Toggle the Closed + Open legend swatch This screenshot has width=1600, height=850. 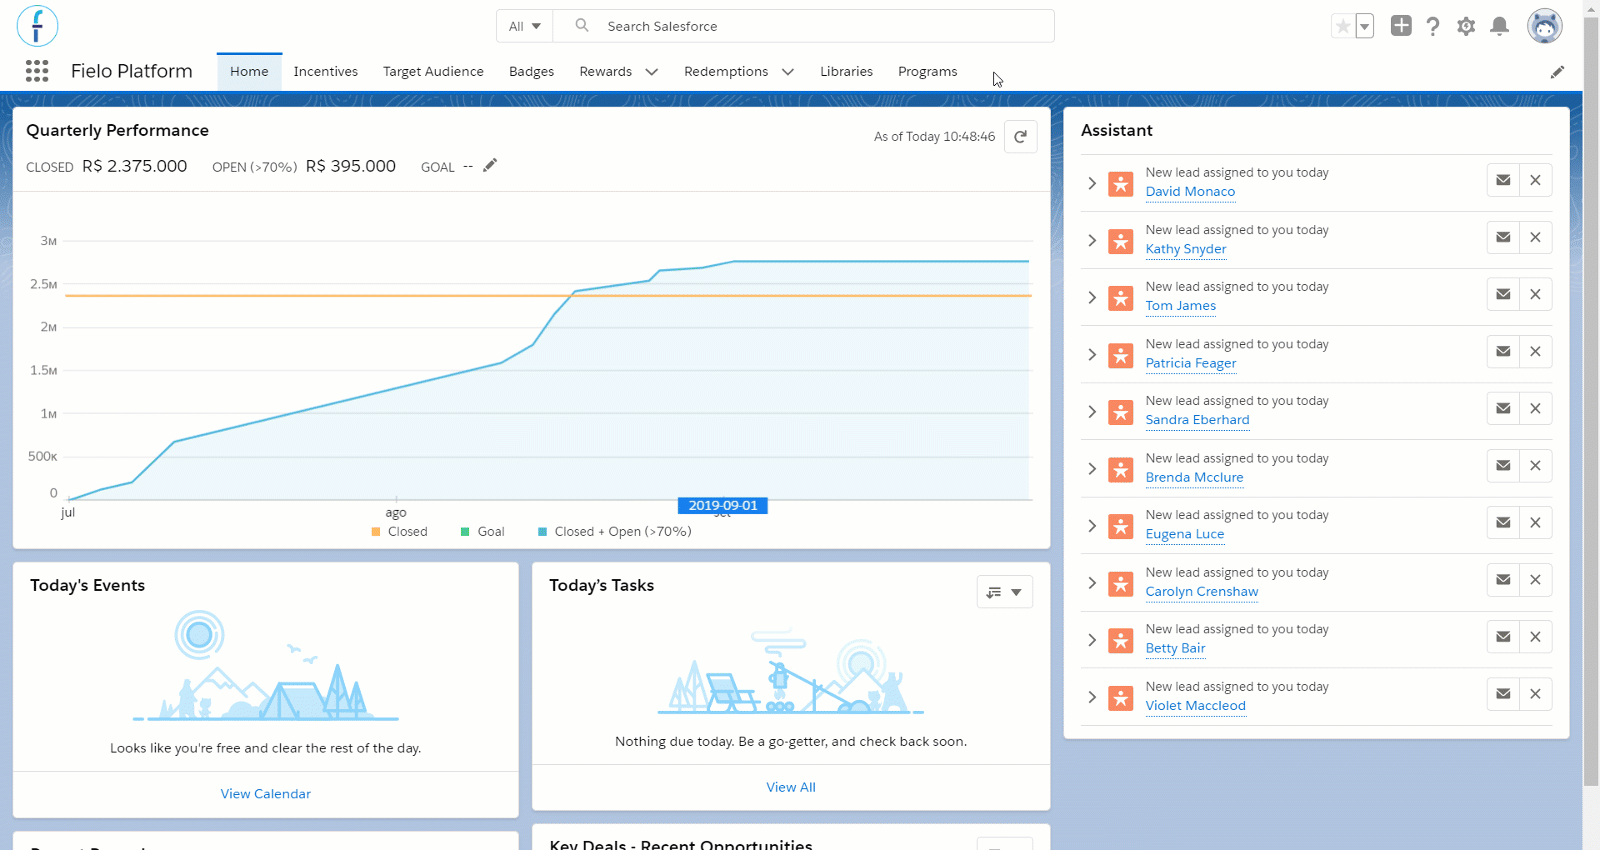[542, 532]
